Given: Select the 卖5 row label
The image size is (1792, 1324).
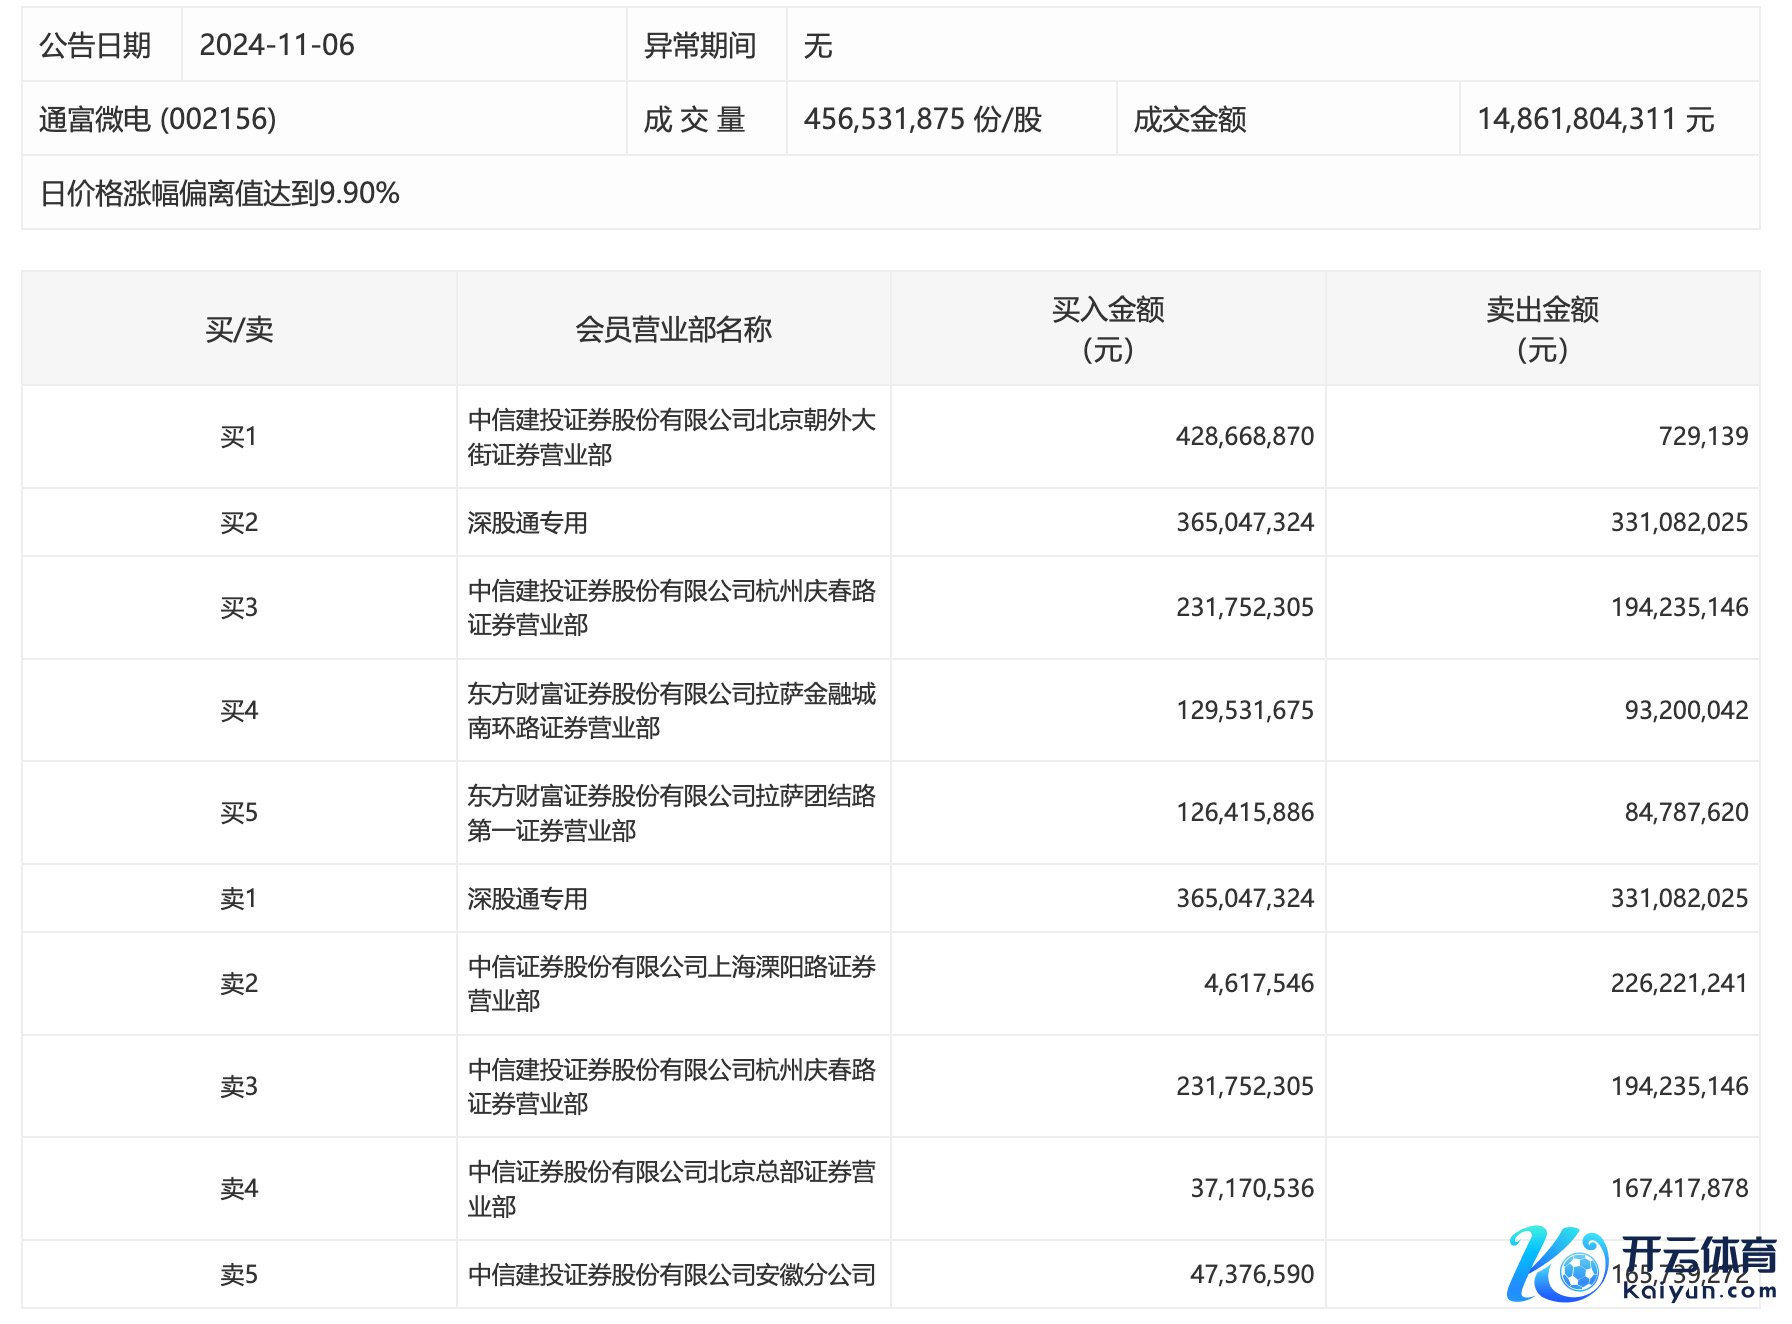Looking at the screenshot, I should tap(239, 1275).
